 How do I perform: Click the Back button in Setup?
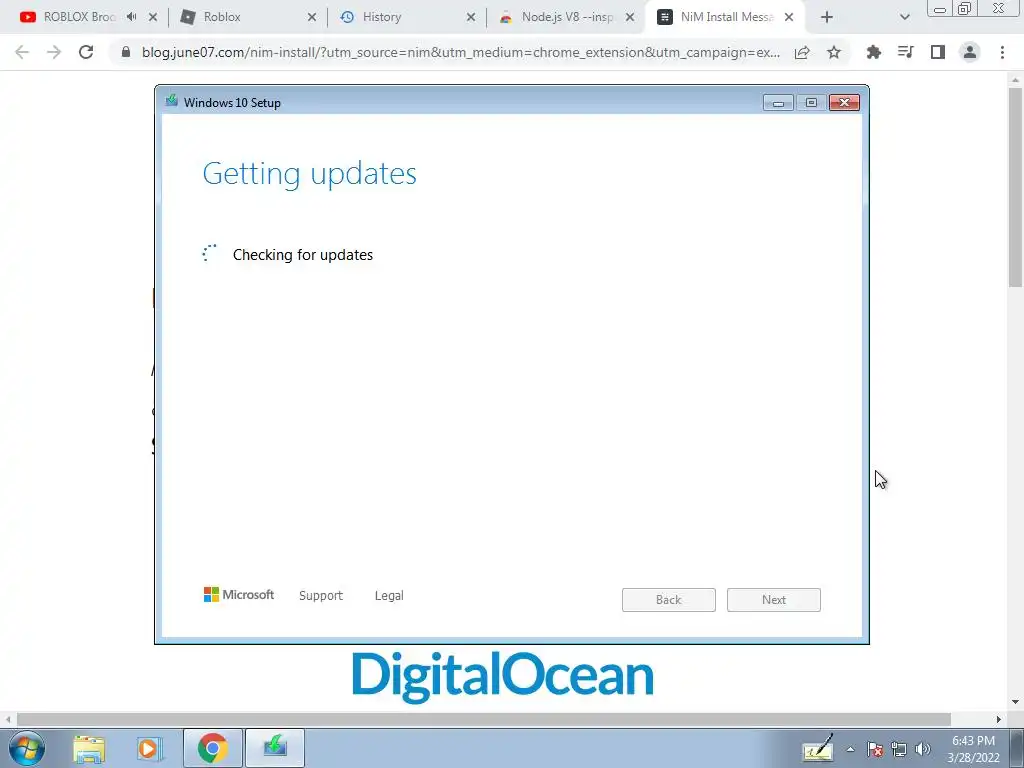pyautogui.click(x=669, y=600)
